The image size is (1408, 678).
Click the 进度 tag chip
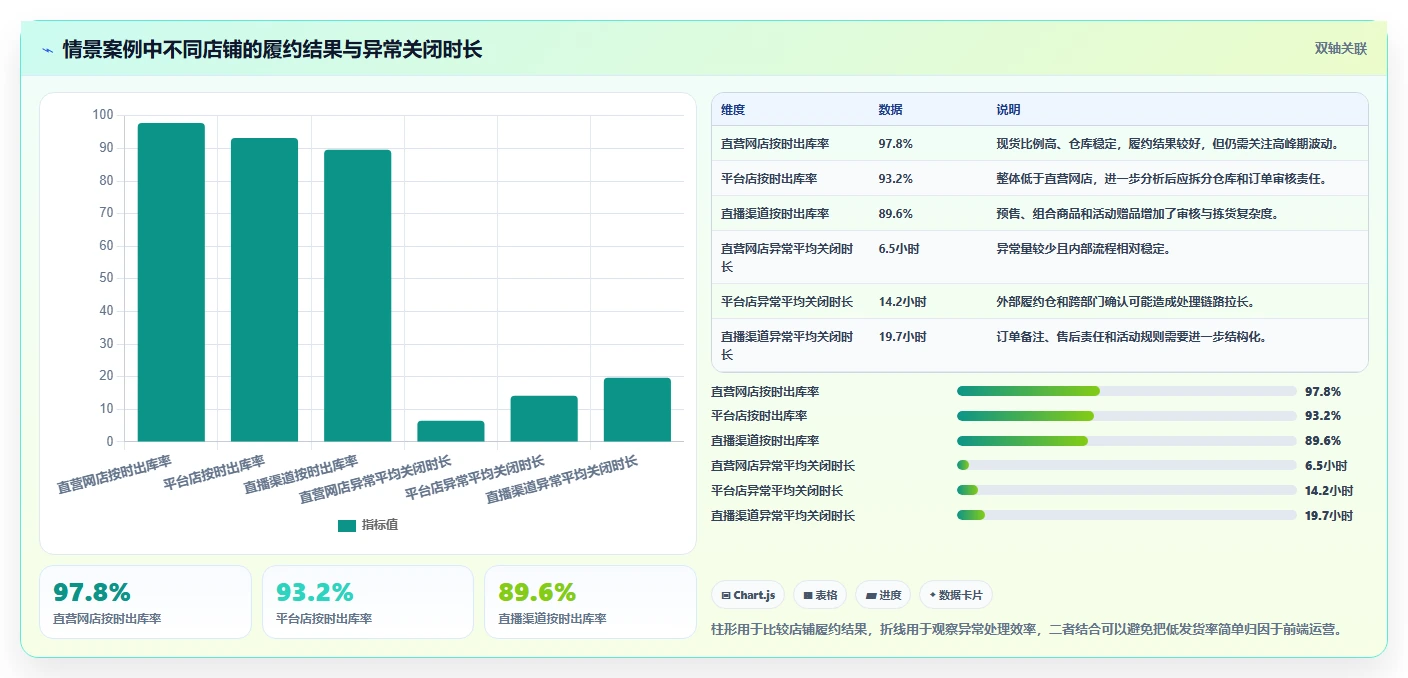[883, 595]
